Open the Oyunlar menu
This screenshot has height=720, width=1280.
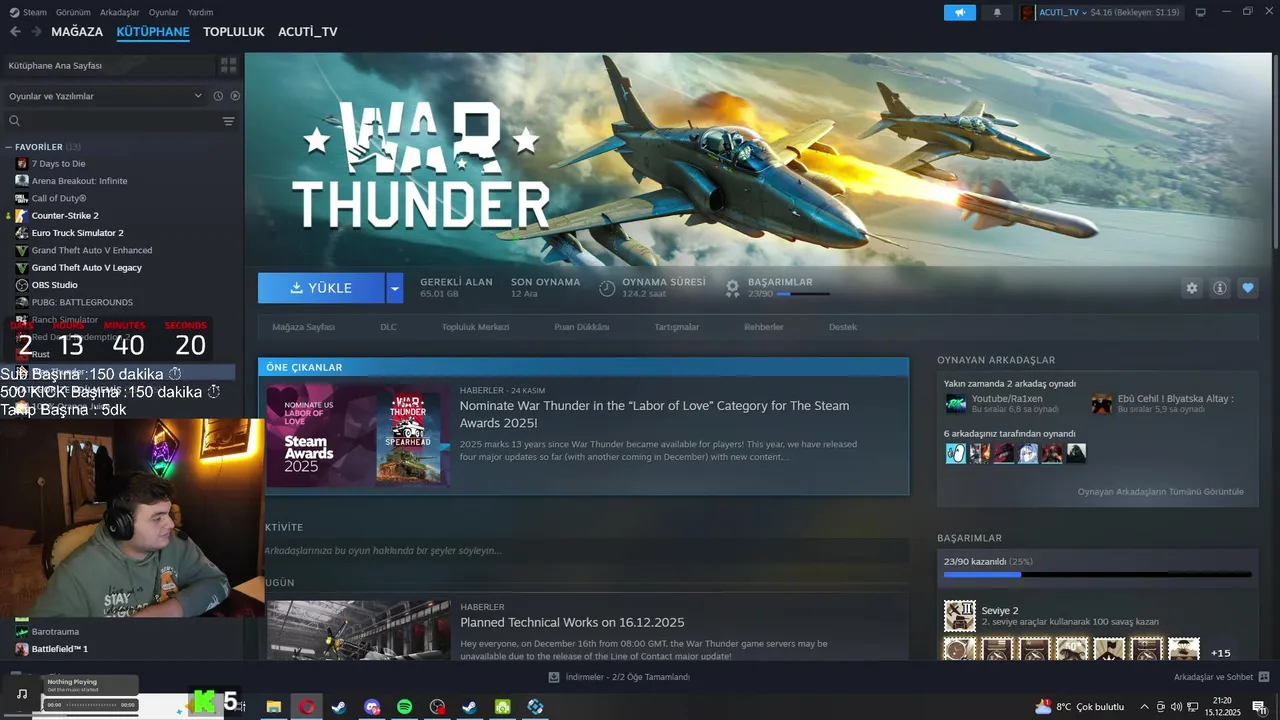(163, 12)
